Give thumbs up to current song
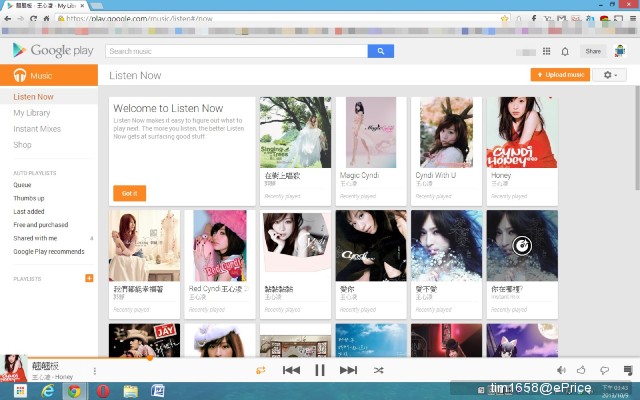This screenshot has width=640, height=400. 581,370
